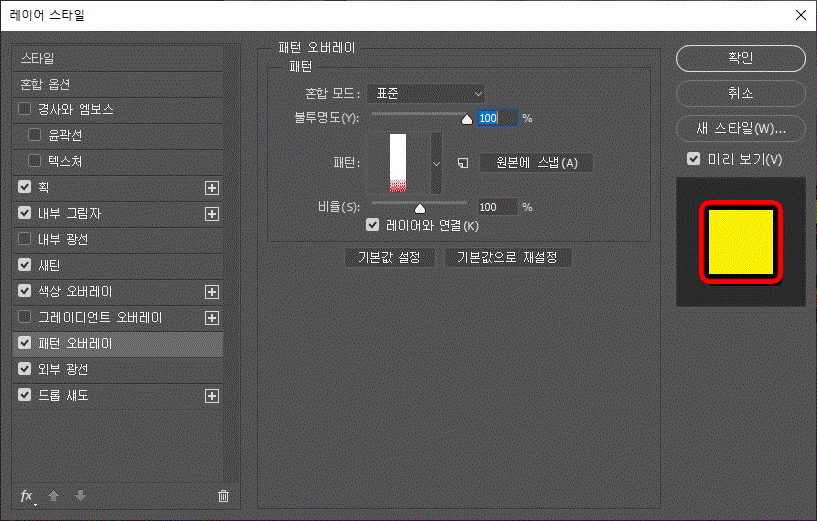Click the 기본값 설정 button

click(x=389, y=257)
